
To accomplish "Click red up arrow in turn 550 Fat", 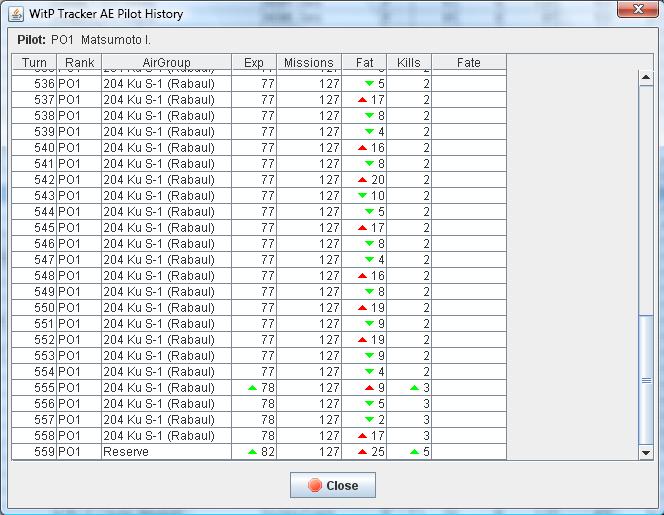I will pyautogui.click(x=362, y=307).
